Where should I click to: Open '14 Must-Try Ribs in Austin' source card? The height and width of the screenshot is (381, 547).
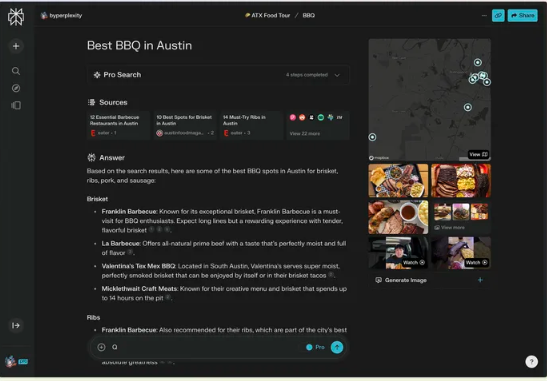coord(251,125)
